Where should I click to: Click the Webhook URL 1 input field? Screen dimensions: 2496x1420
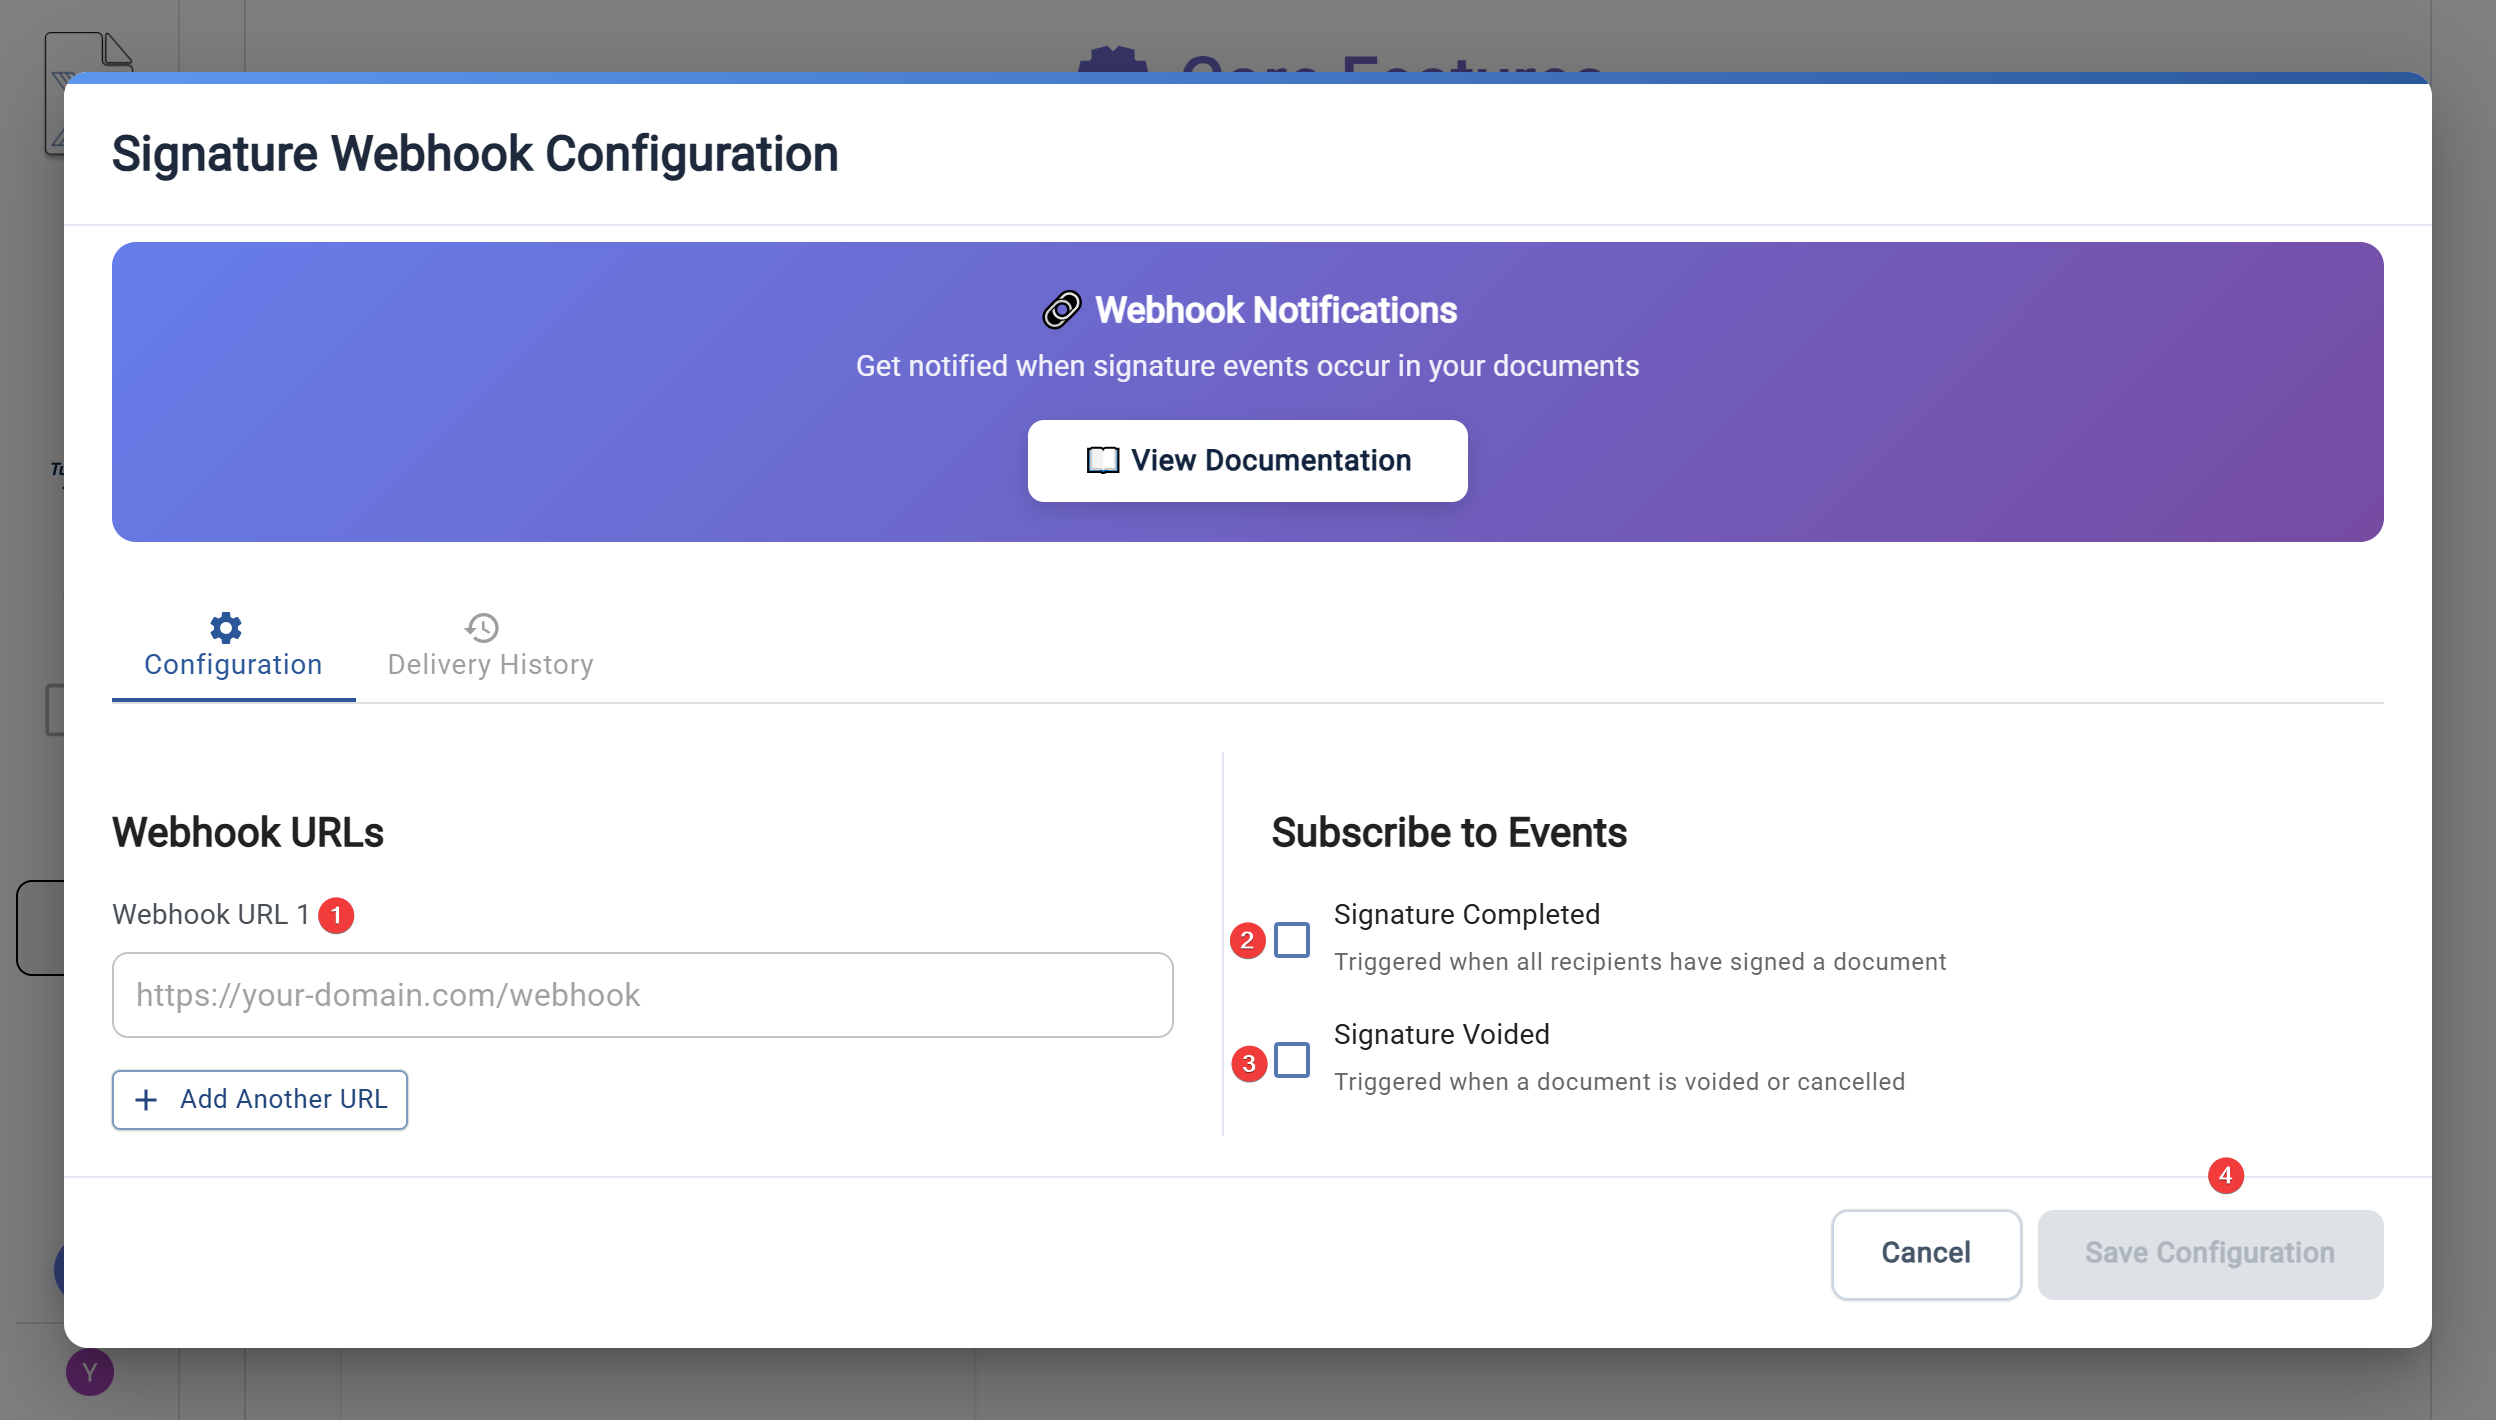click(642, 995)
